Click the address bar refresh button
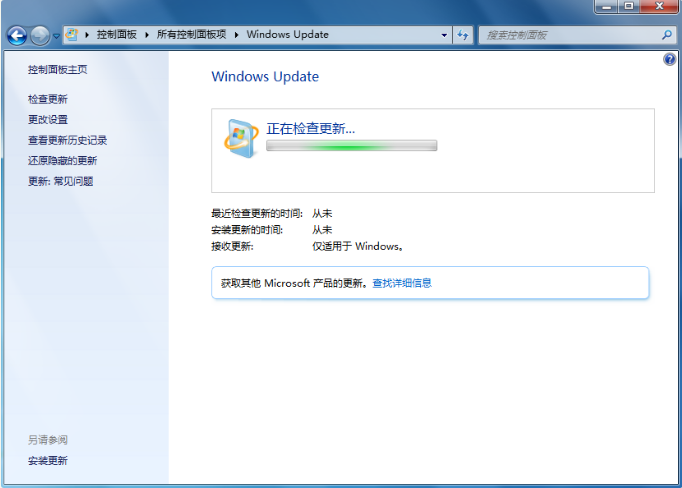Screen dimensions: 682x488 pyautogui.click(x=463, y=35)
